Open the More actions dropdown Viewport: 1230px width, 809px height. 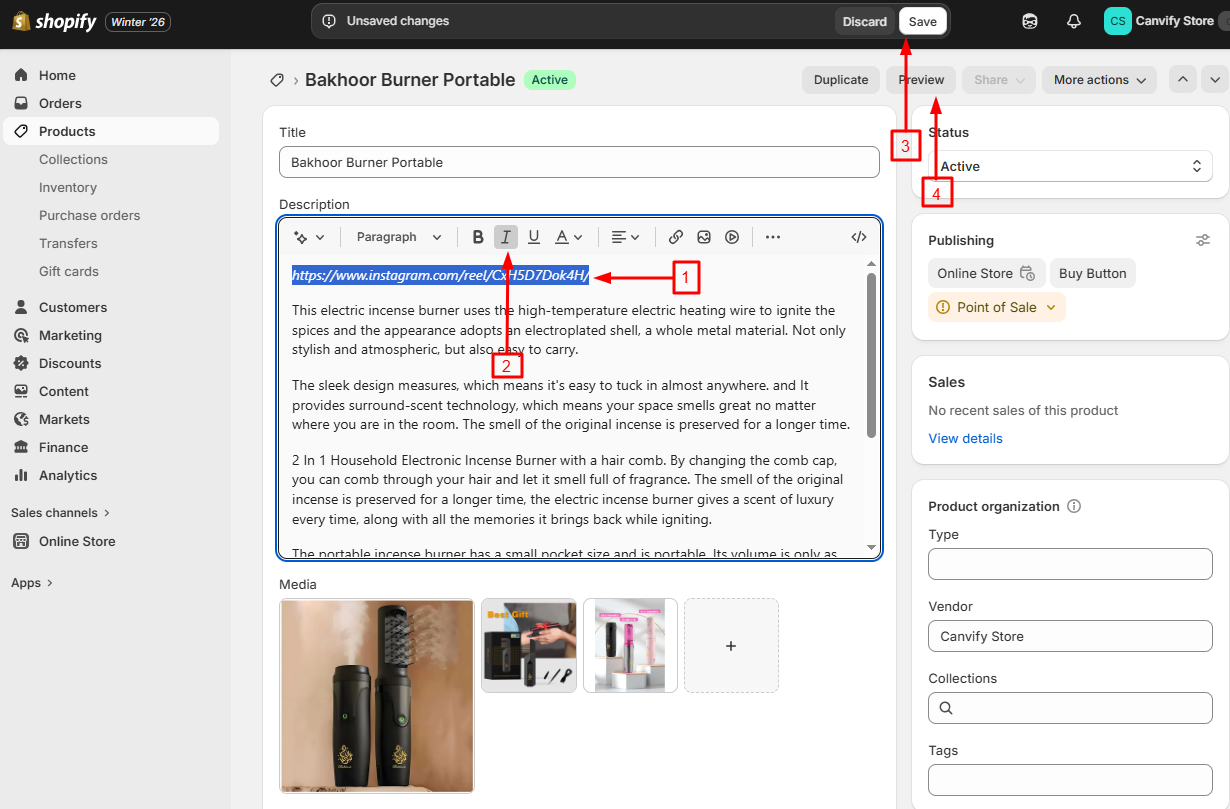coord(1099,79)
